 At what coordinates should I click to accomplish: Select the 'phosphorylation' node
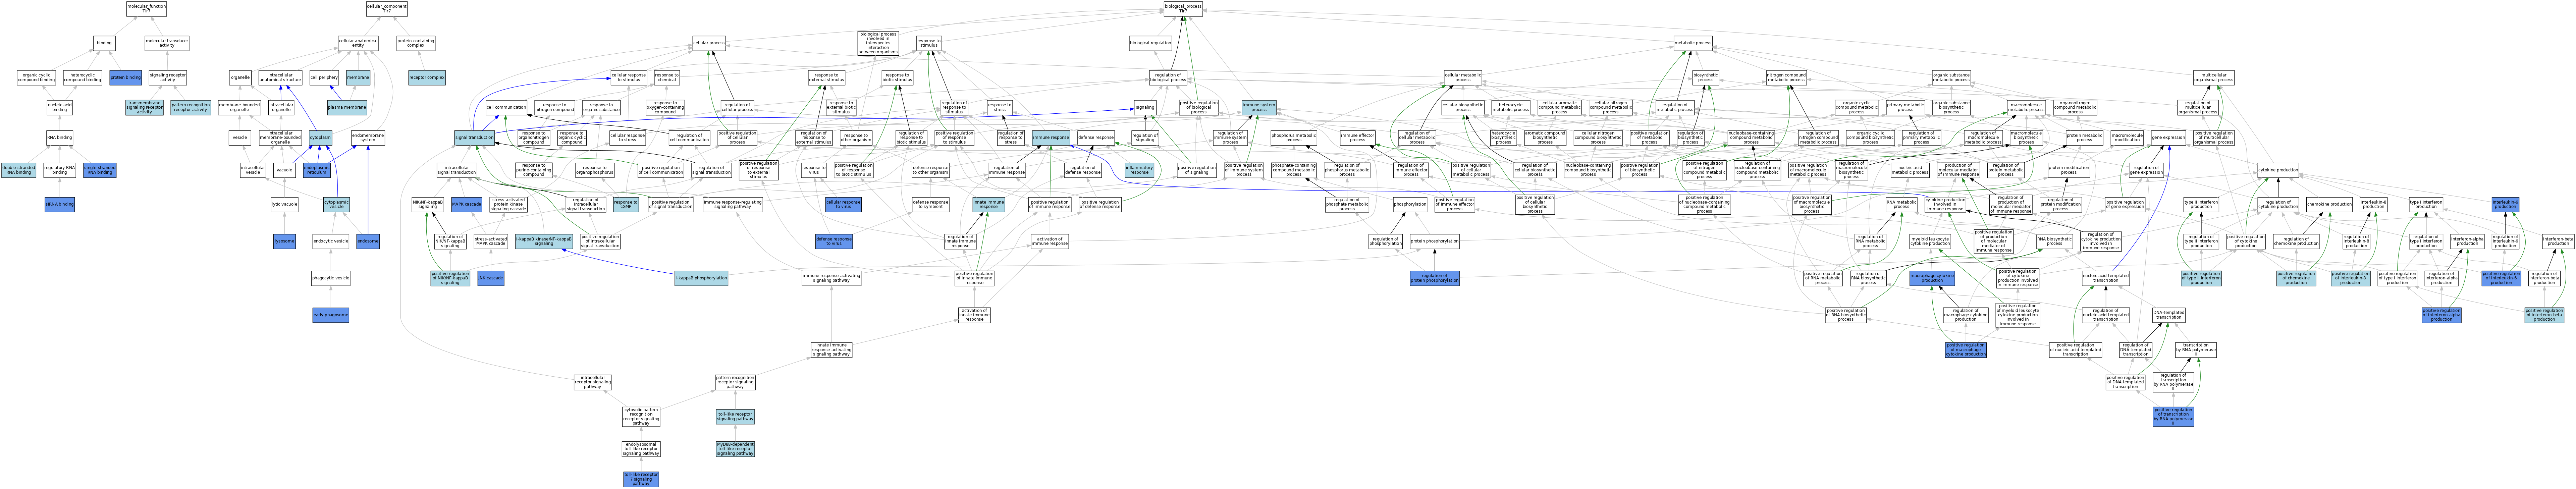pos(1410,205)
